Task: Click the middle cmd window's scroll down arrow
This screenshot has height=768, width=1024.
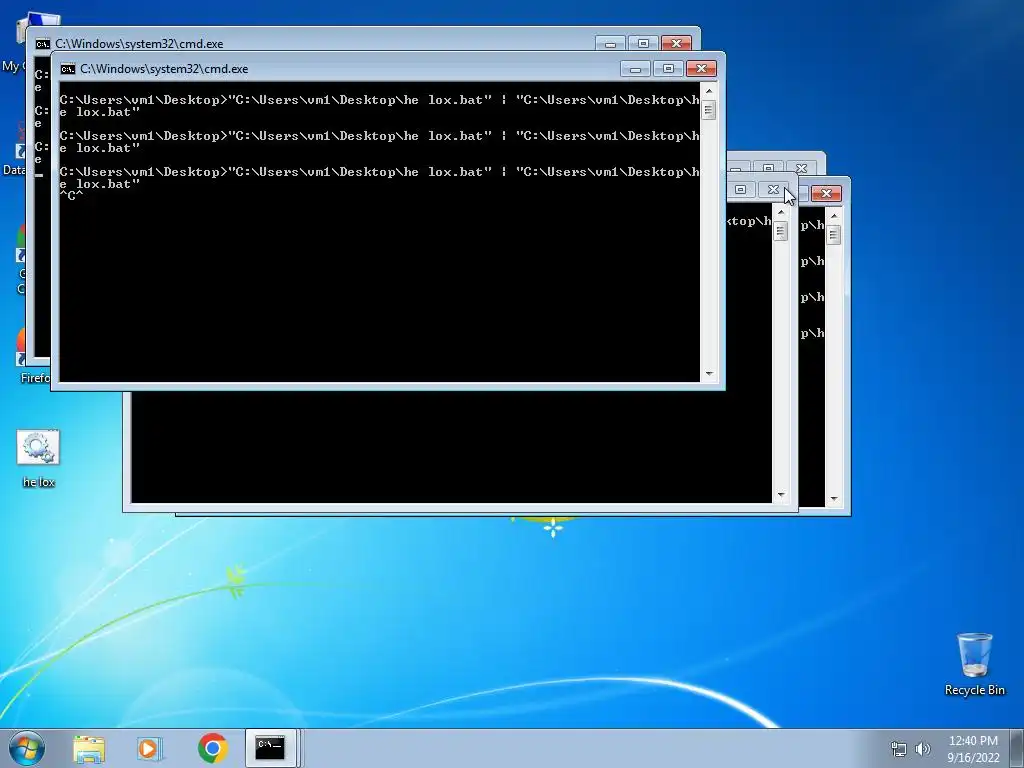Action: coord(781,495)
